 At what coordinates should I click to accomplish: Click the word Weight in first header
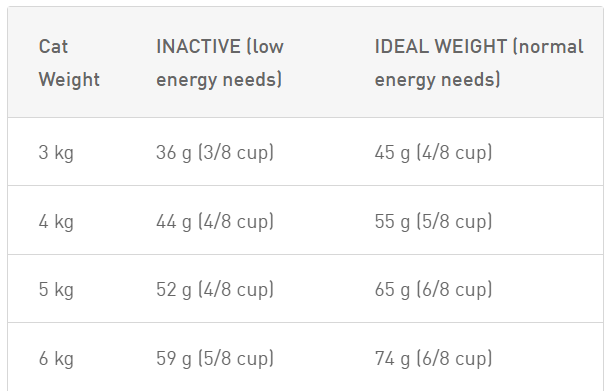click(x=69, y=80)
